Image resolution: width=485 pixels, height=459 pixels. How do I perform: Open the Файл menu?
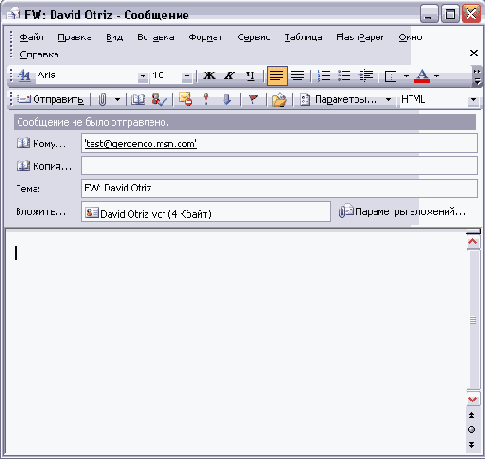click(x=31, y=37)
